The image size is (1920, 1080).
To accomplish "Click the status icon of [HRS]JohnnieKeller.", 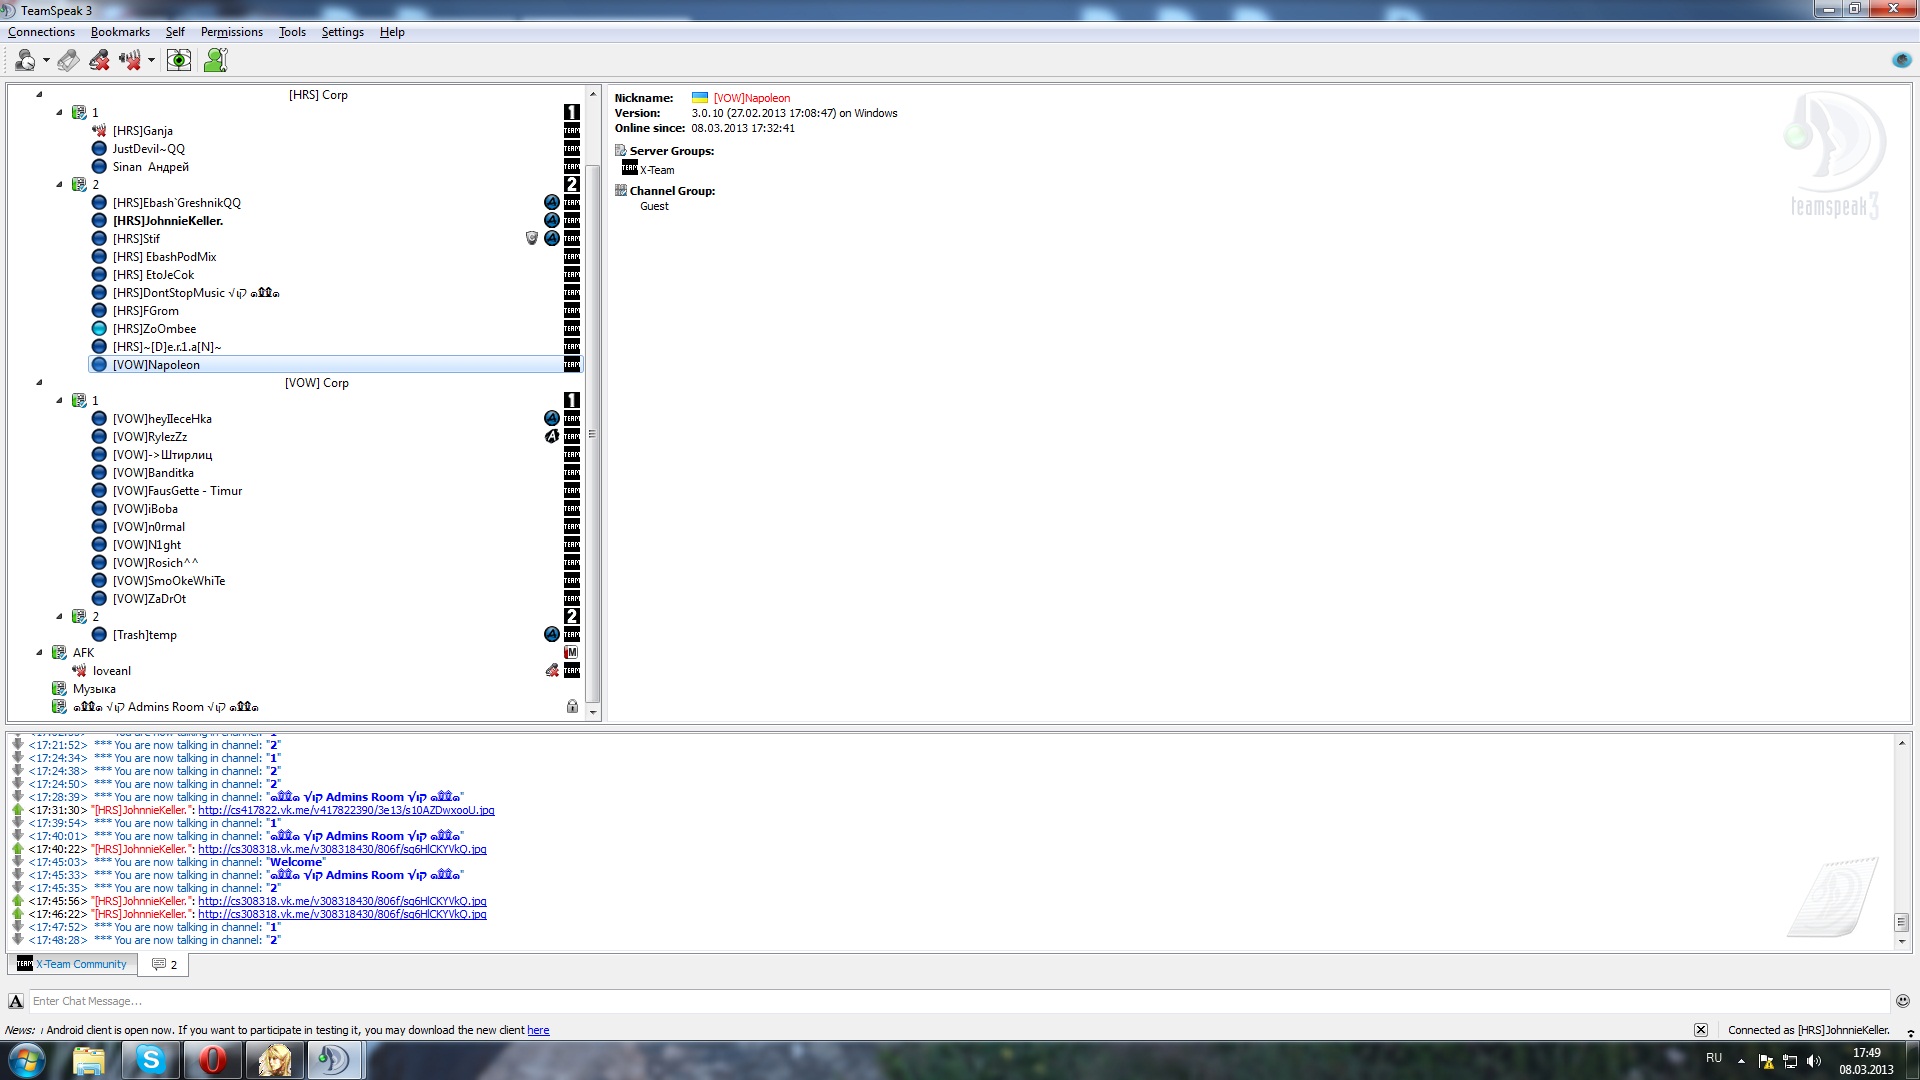I will [x=99, y=221].
